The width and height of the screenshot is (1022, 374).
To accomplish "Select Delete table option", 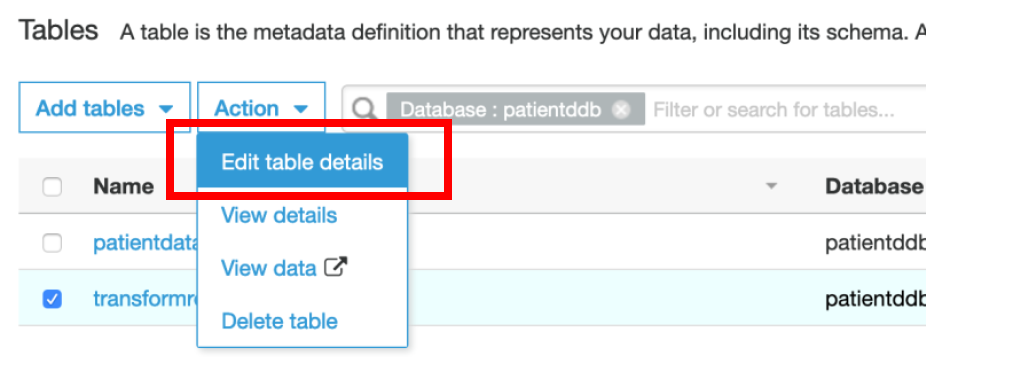I will point(280,321).
